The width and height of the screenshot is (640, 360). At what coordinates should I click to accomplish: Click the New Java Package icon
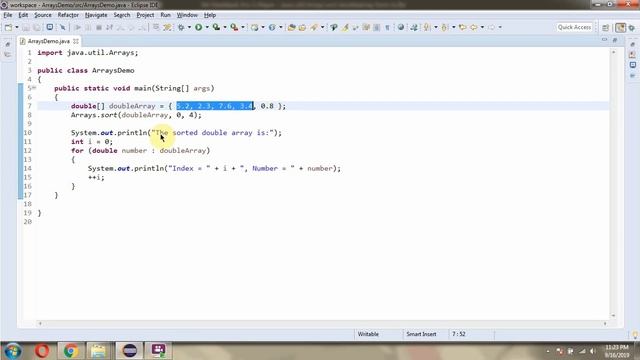(255, 27)
